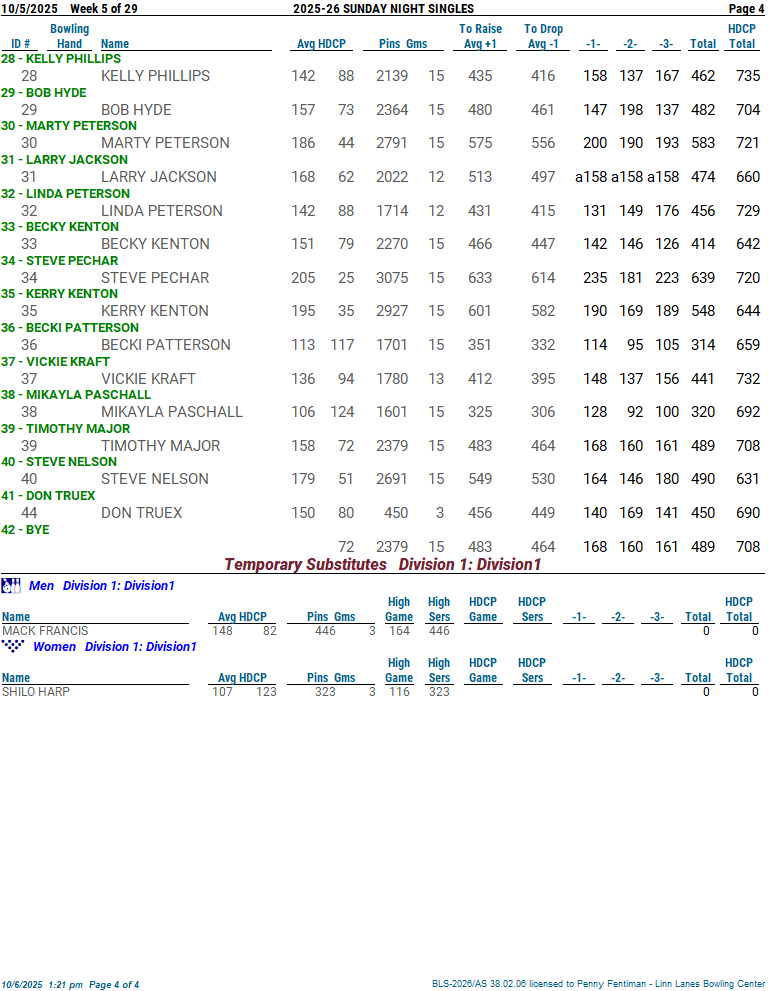Click the Bowling Hand column header

click(x=69, y=36)
